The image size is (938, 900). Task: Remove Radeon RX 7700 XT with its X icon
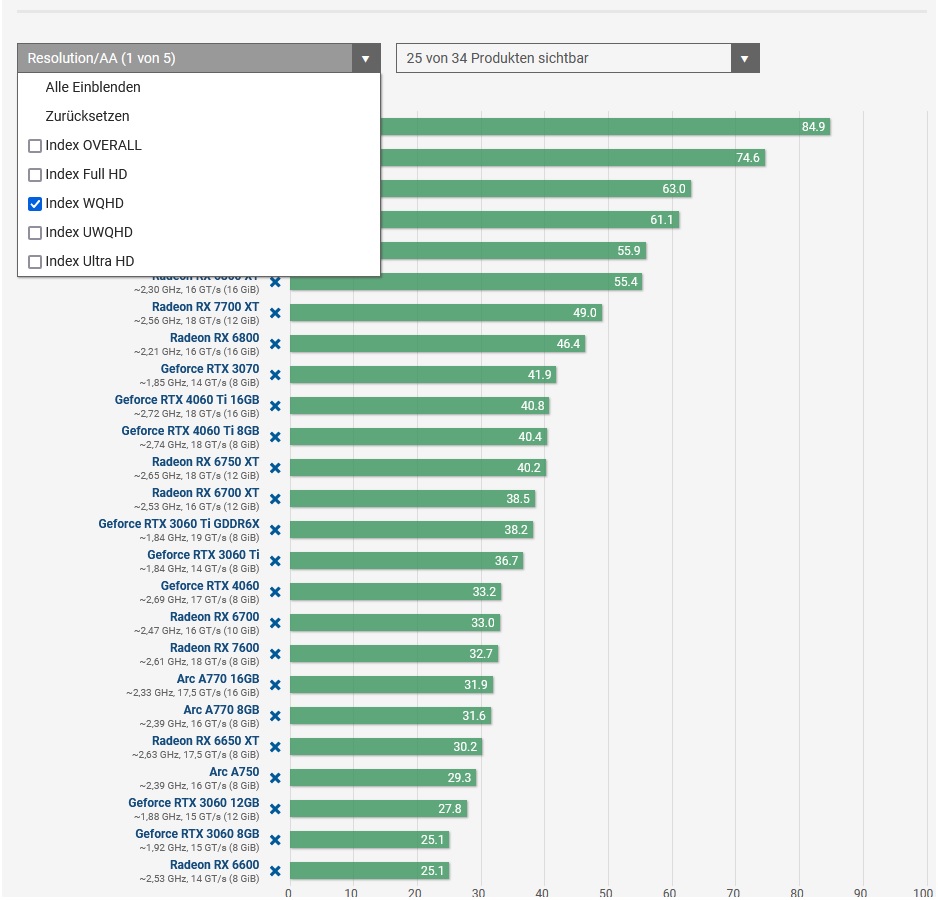[275, 313]
